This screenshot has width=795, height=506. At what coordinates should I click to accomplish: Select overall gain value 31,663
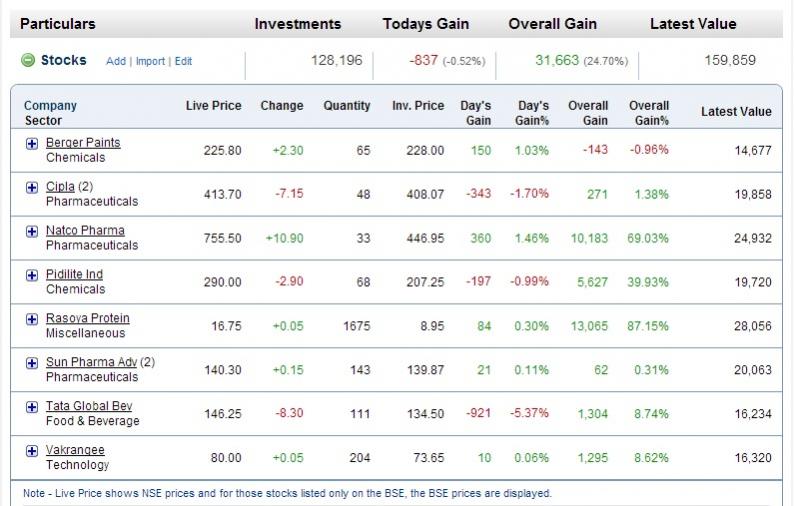[x=557, y=60]
